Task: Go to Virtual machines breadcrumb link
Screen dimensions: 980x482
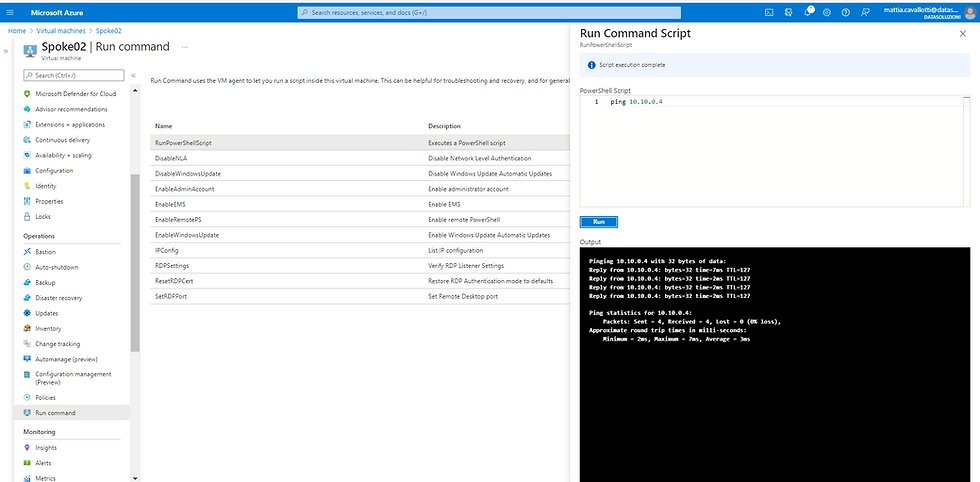Action: click(x=61, y=30)
